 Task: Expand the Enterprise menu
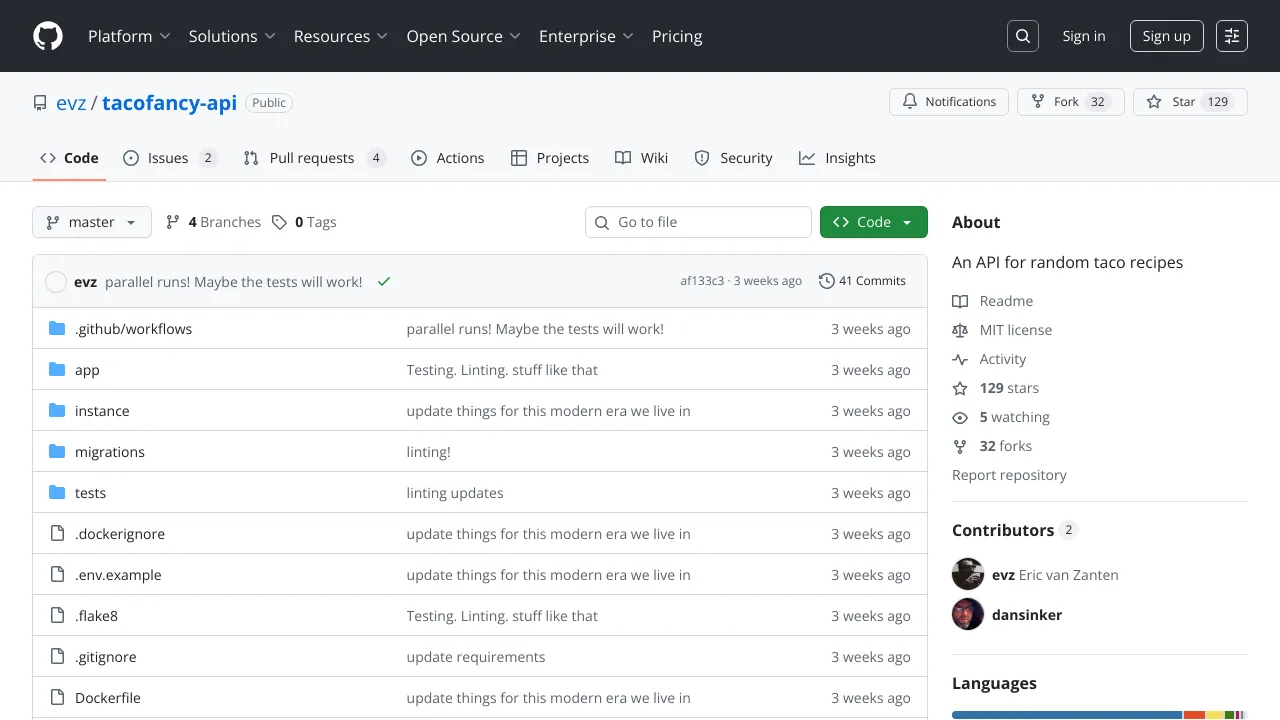(586, 36)
